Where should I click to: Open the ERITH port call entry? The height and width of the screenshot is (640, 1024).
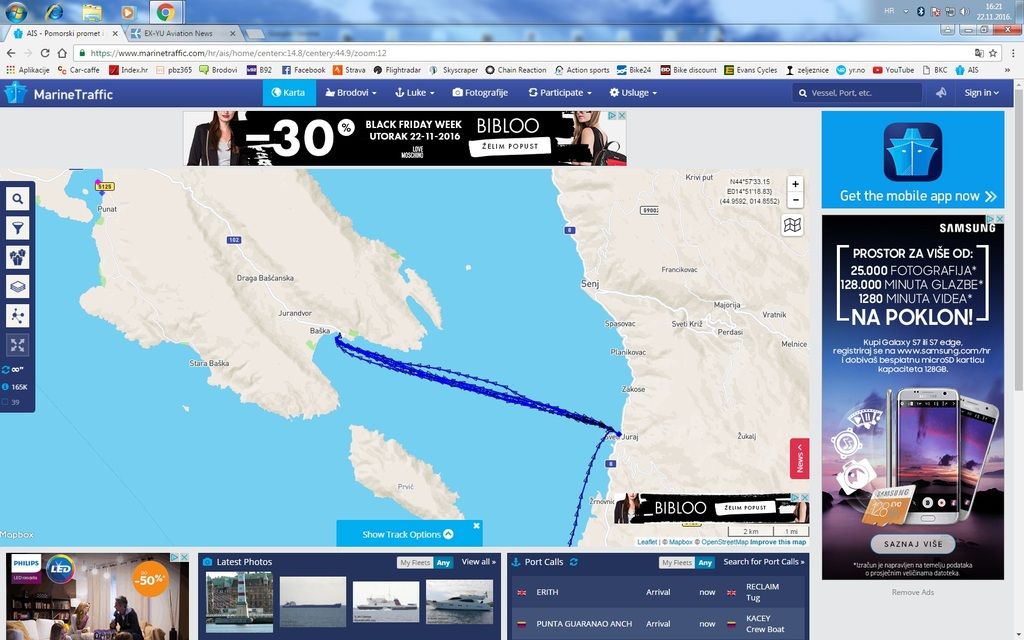(x=547, y=592)
